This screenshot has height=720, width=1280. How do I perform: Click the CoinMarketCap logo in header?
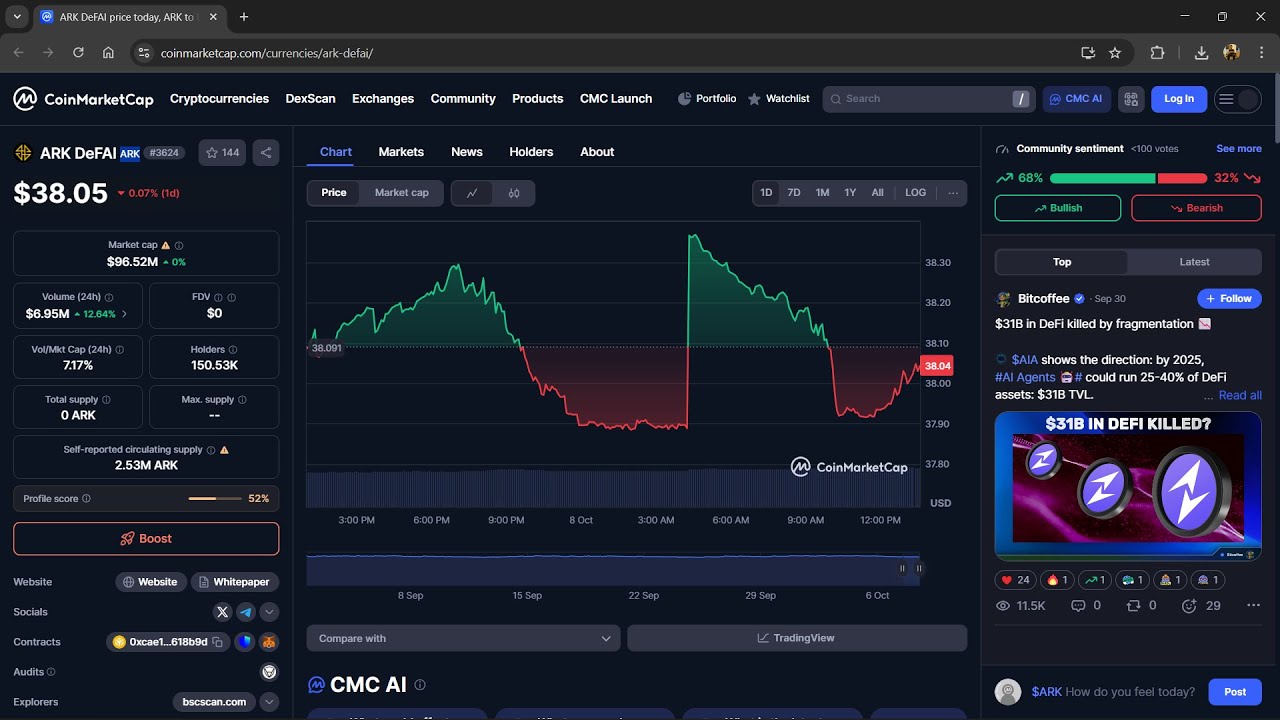pos(83,99)
